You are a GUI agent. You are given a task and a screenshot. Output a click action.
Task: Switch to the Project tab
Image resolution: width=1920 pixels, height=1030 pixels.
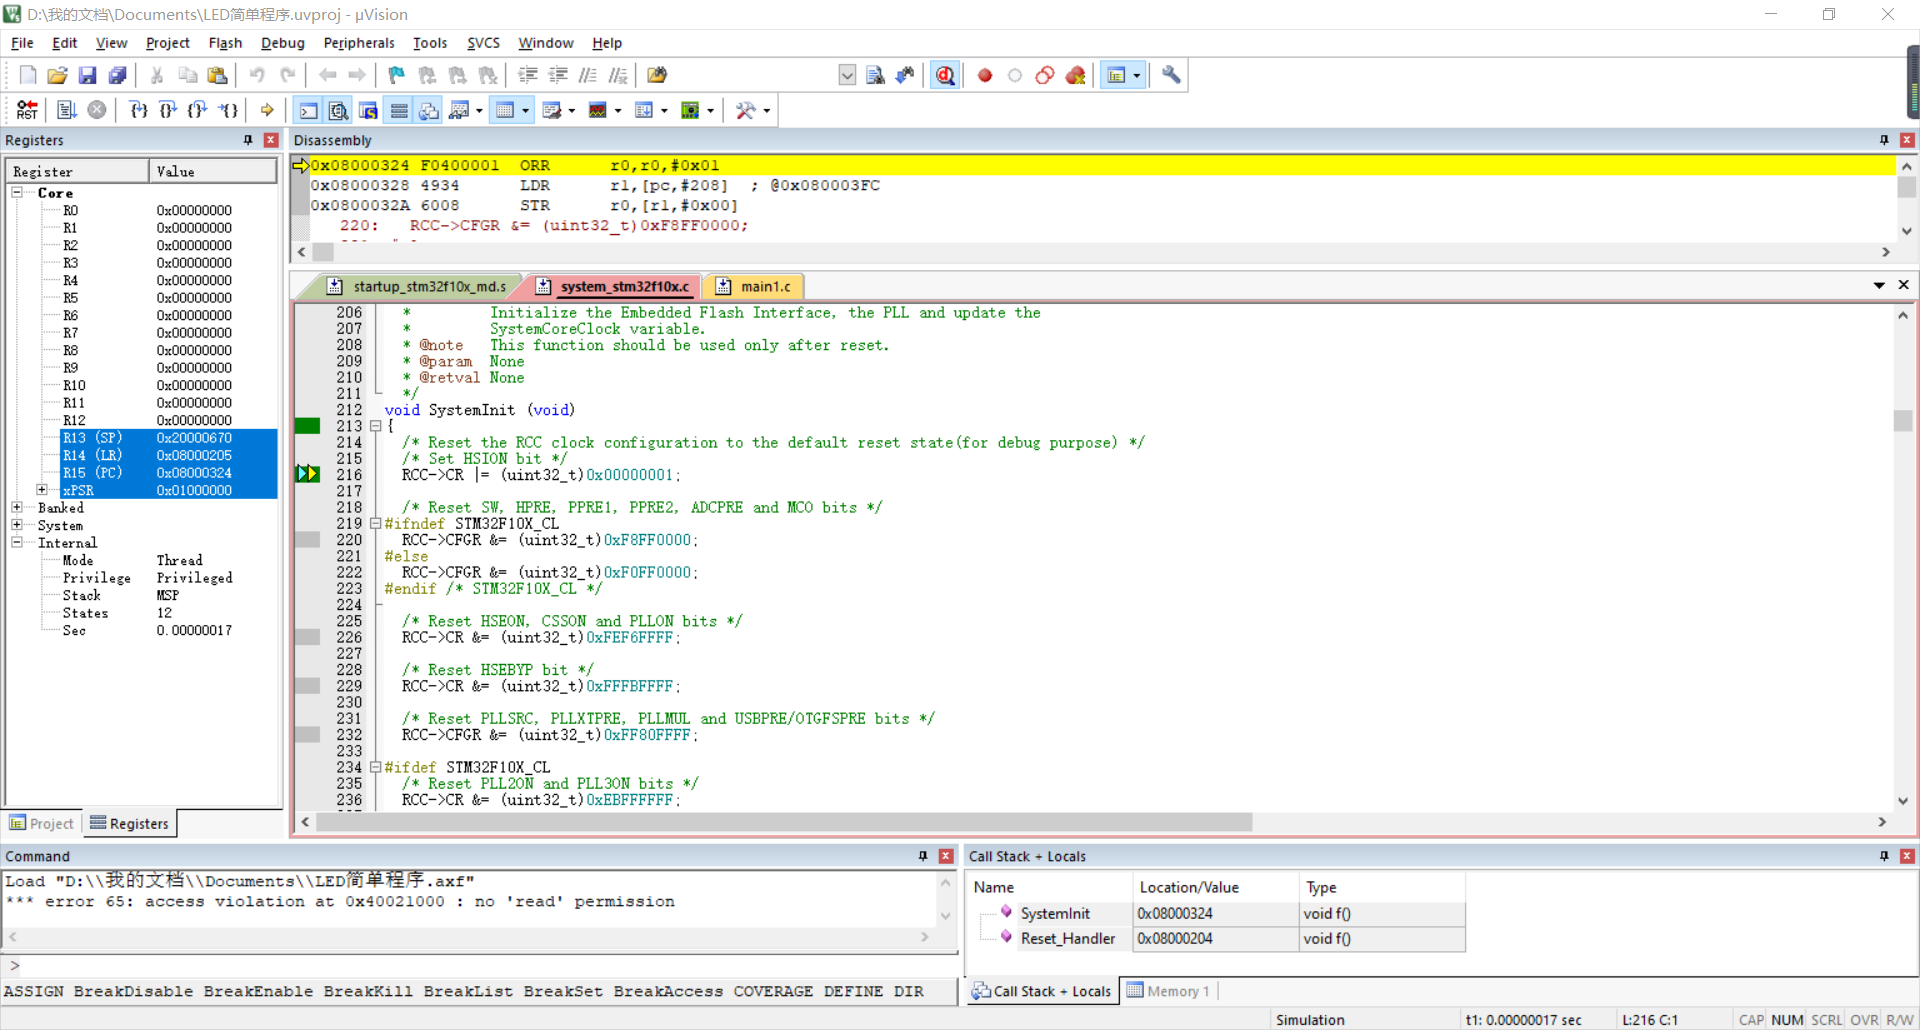point(42,823)
